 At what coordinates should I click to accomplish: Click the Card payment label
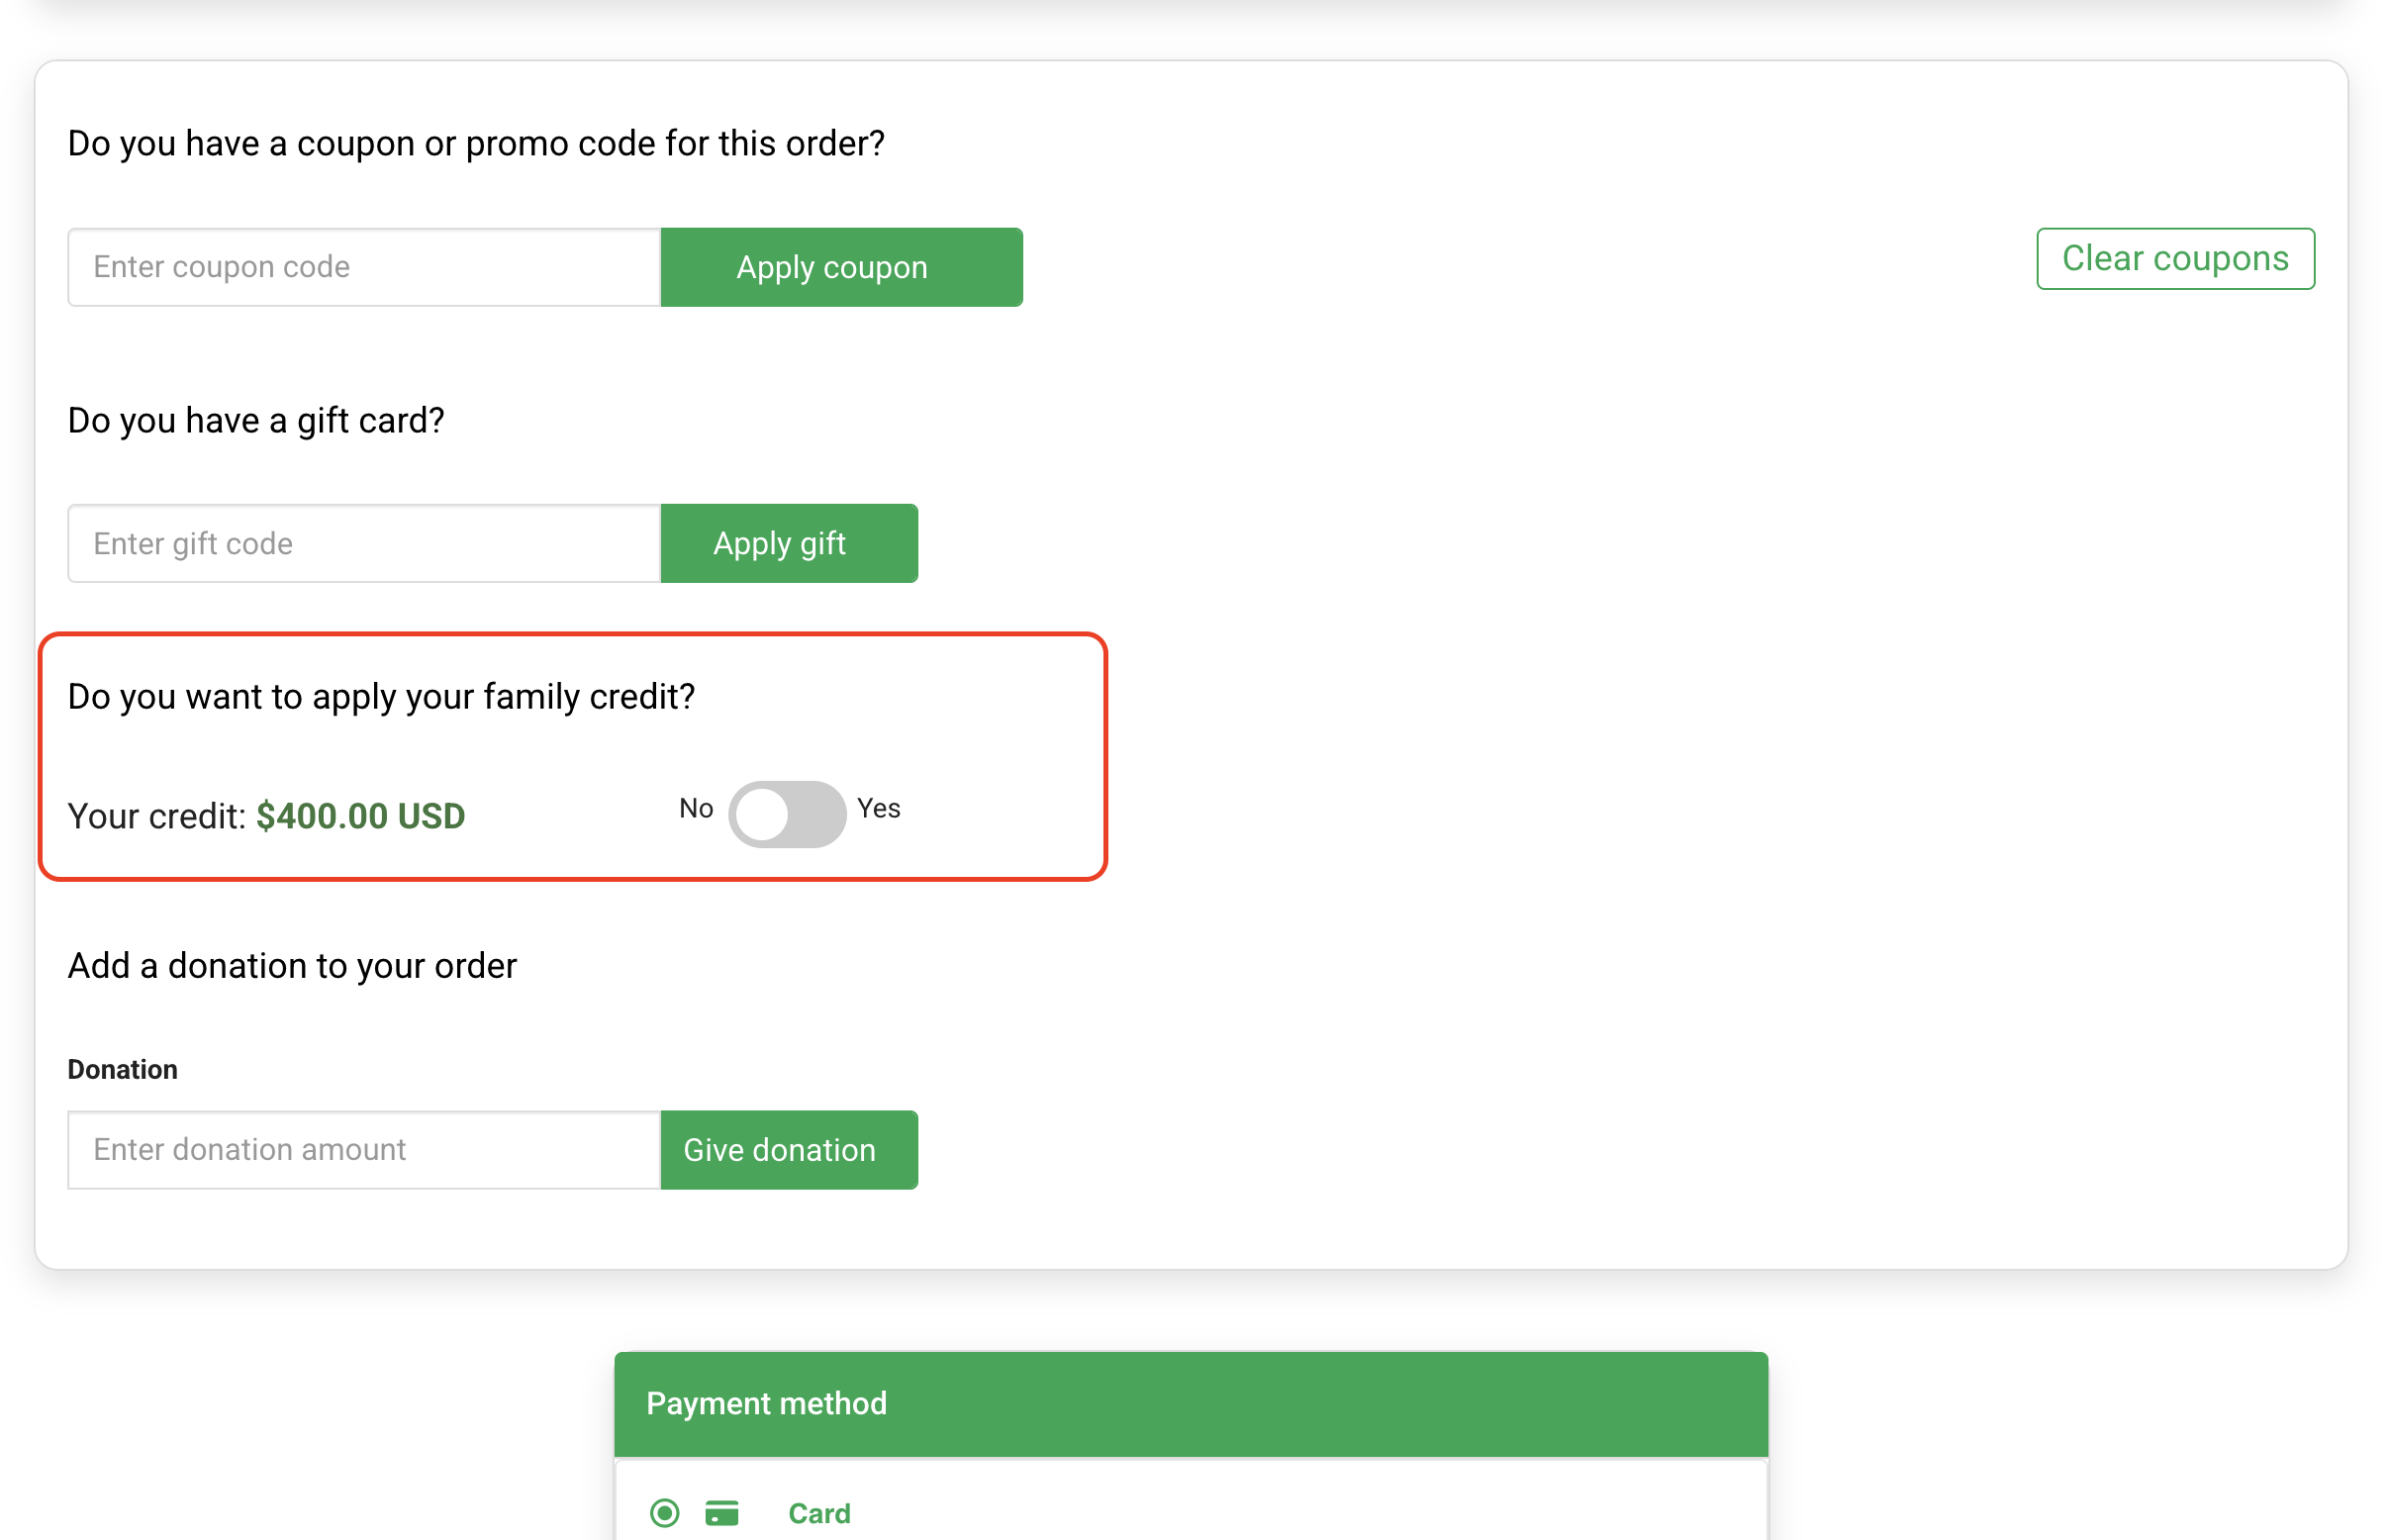pos(819,1513)
